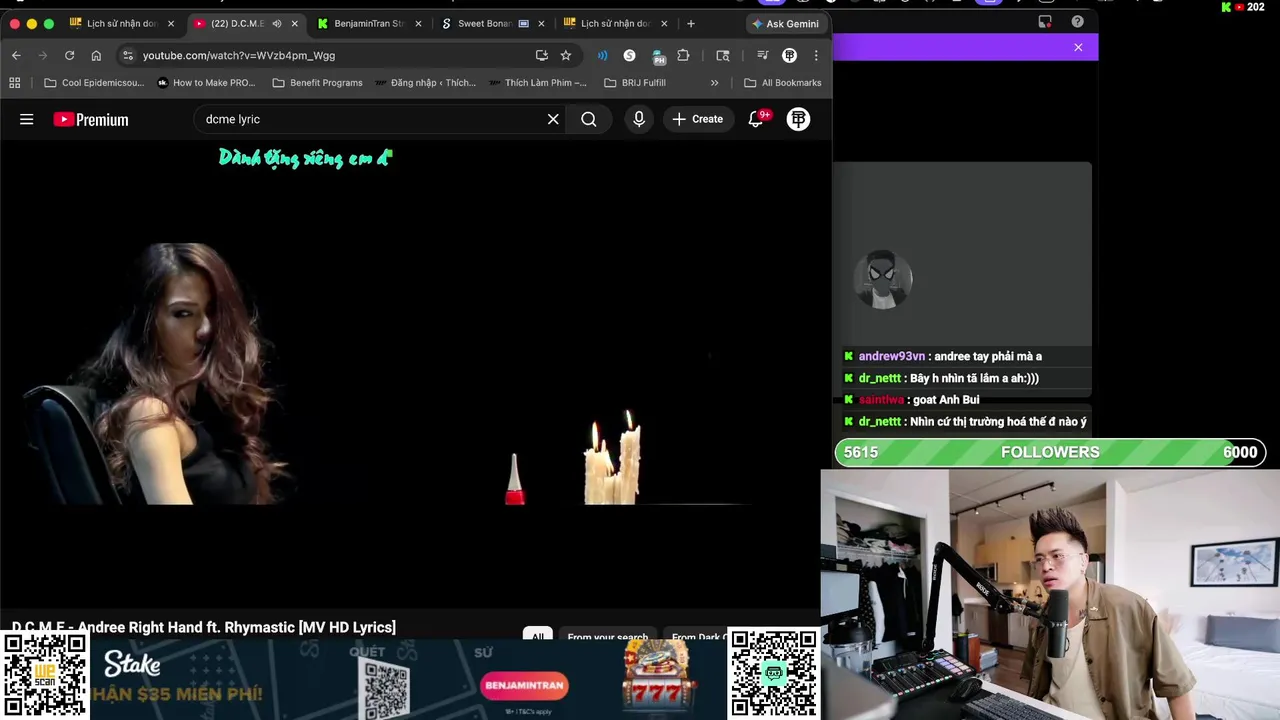The height and width of the screenshot is (720, 1280).
Task: Open the BRIJ Fulfill bookmark folder
Action: pyautogui.click(x=635, y=83)
